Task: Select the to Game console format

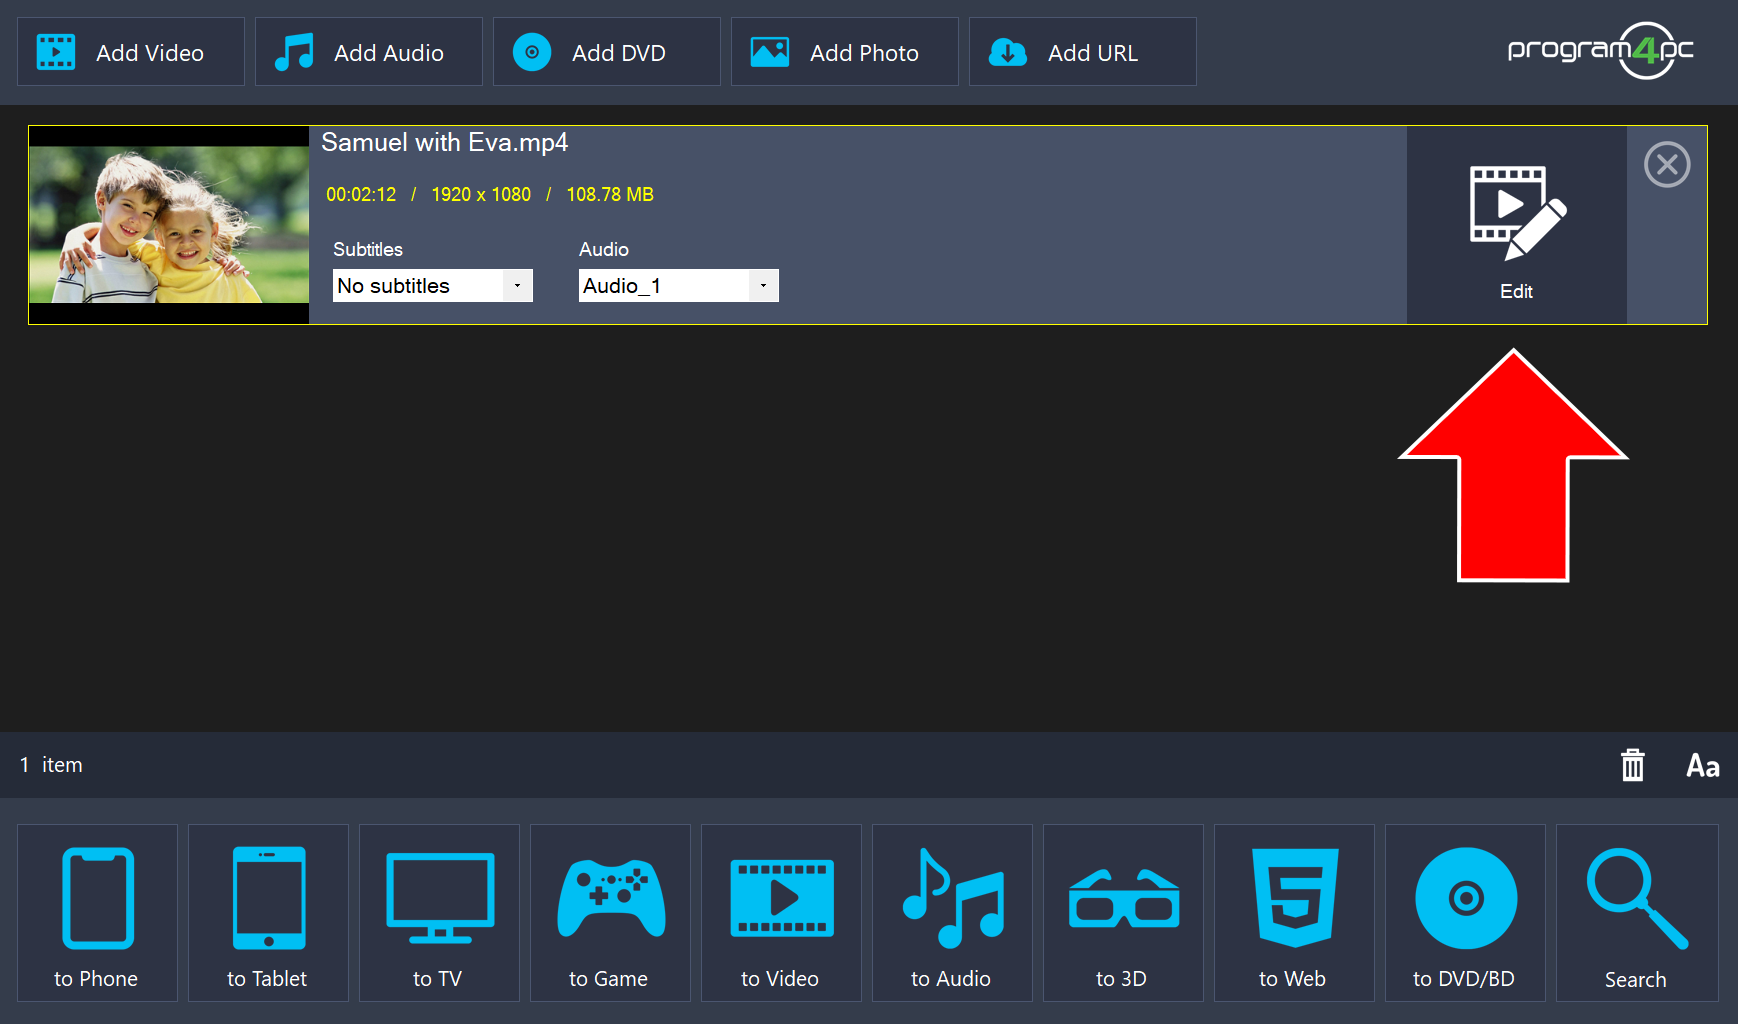Action: pyautogui.click(x=610, y=913)
